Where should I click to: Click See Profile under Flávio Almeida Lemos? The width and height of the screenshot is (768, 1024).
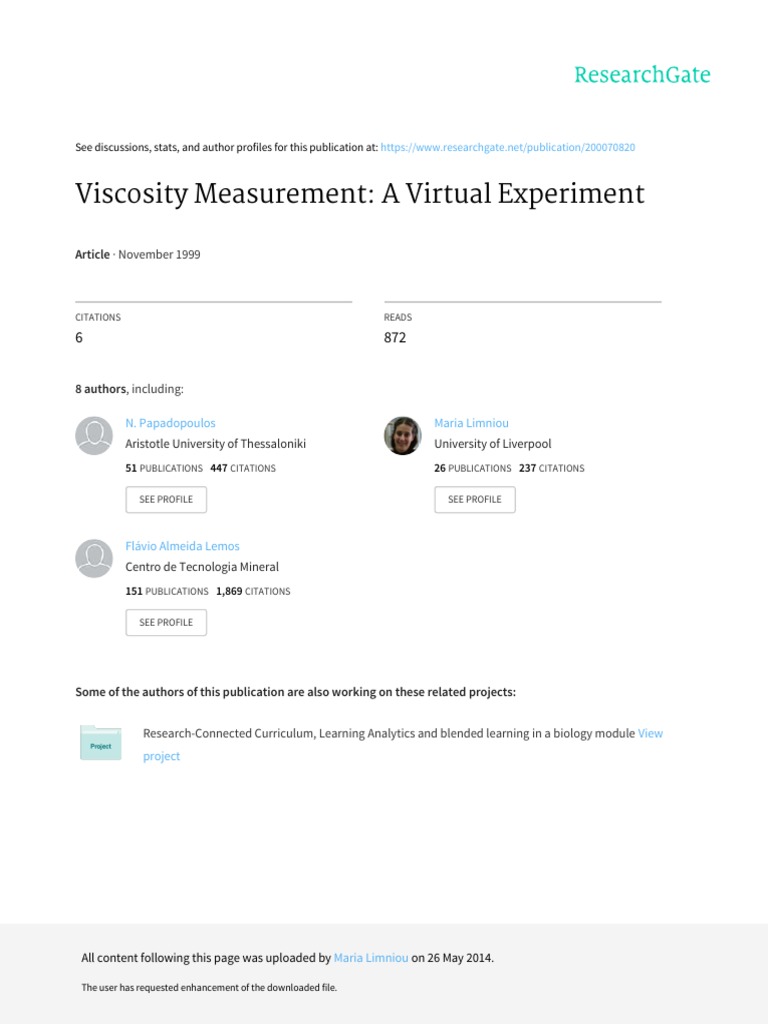pos(166,622)
